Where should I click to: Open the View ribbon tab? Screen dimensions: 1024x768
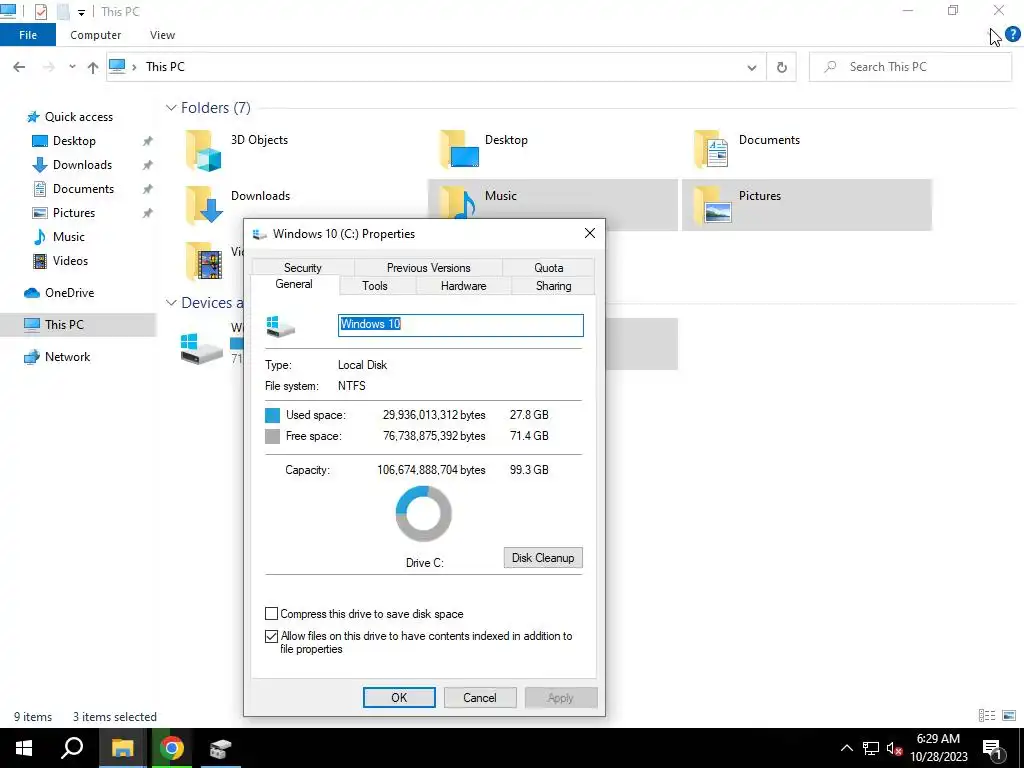pyautogui.click(x=162, y=35)
